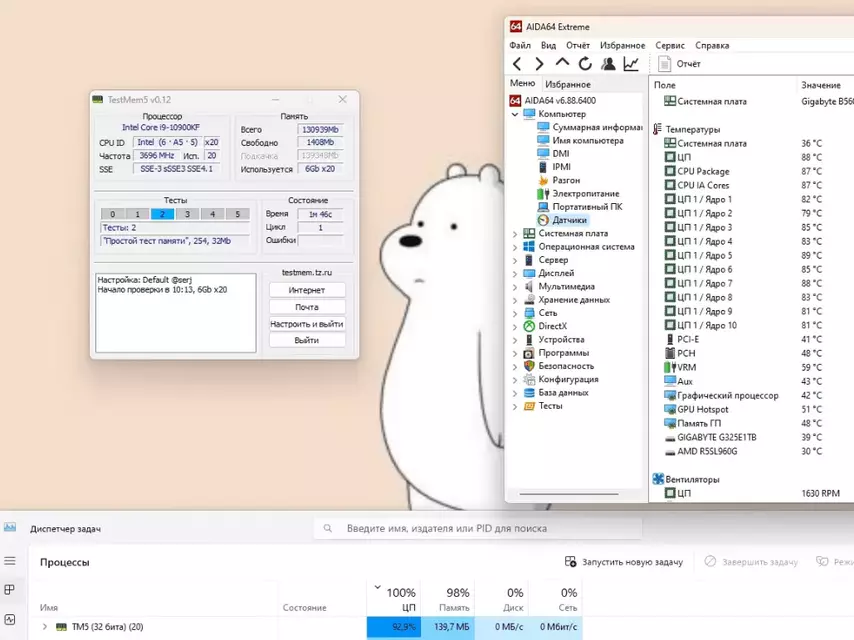The image size is (854, 640).
Task: Switch to the Меню tab in AIDA64
Action: click(522, 83)
